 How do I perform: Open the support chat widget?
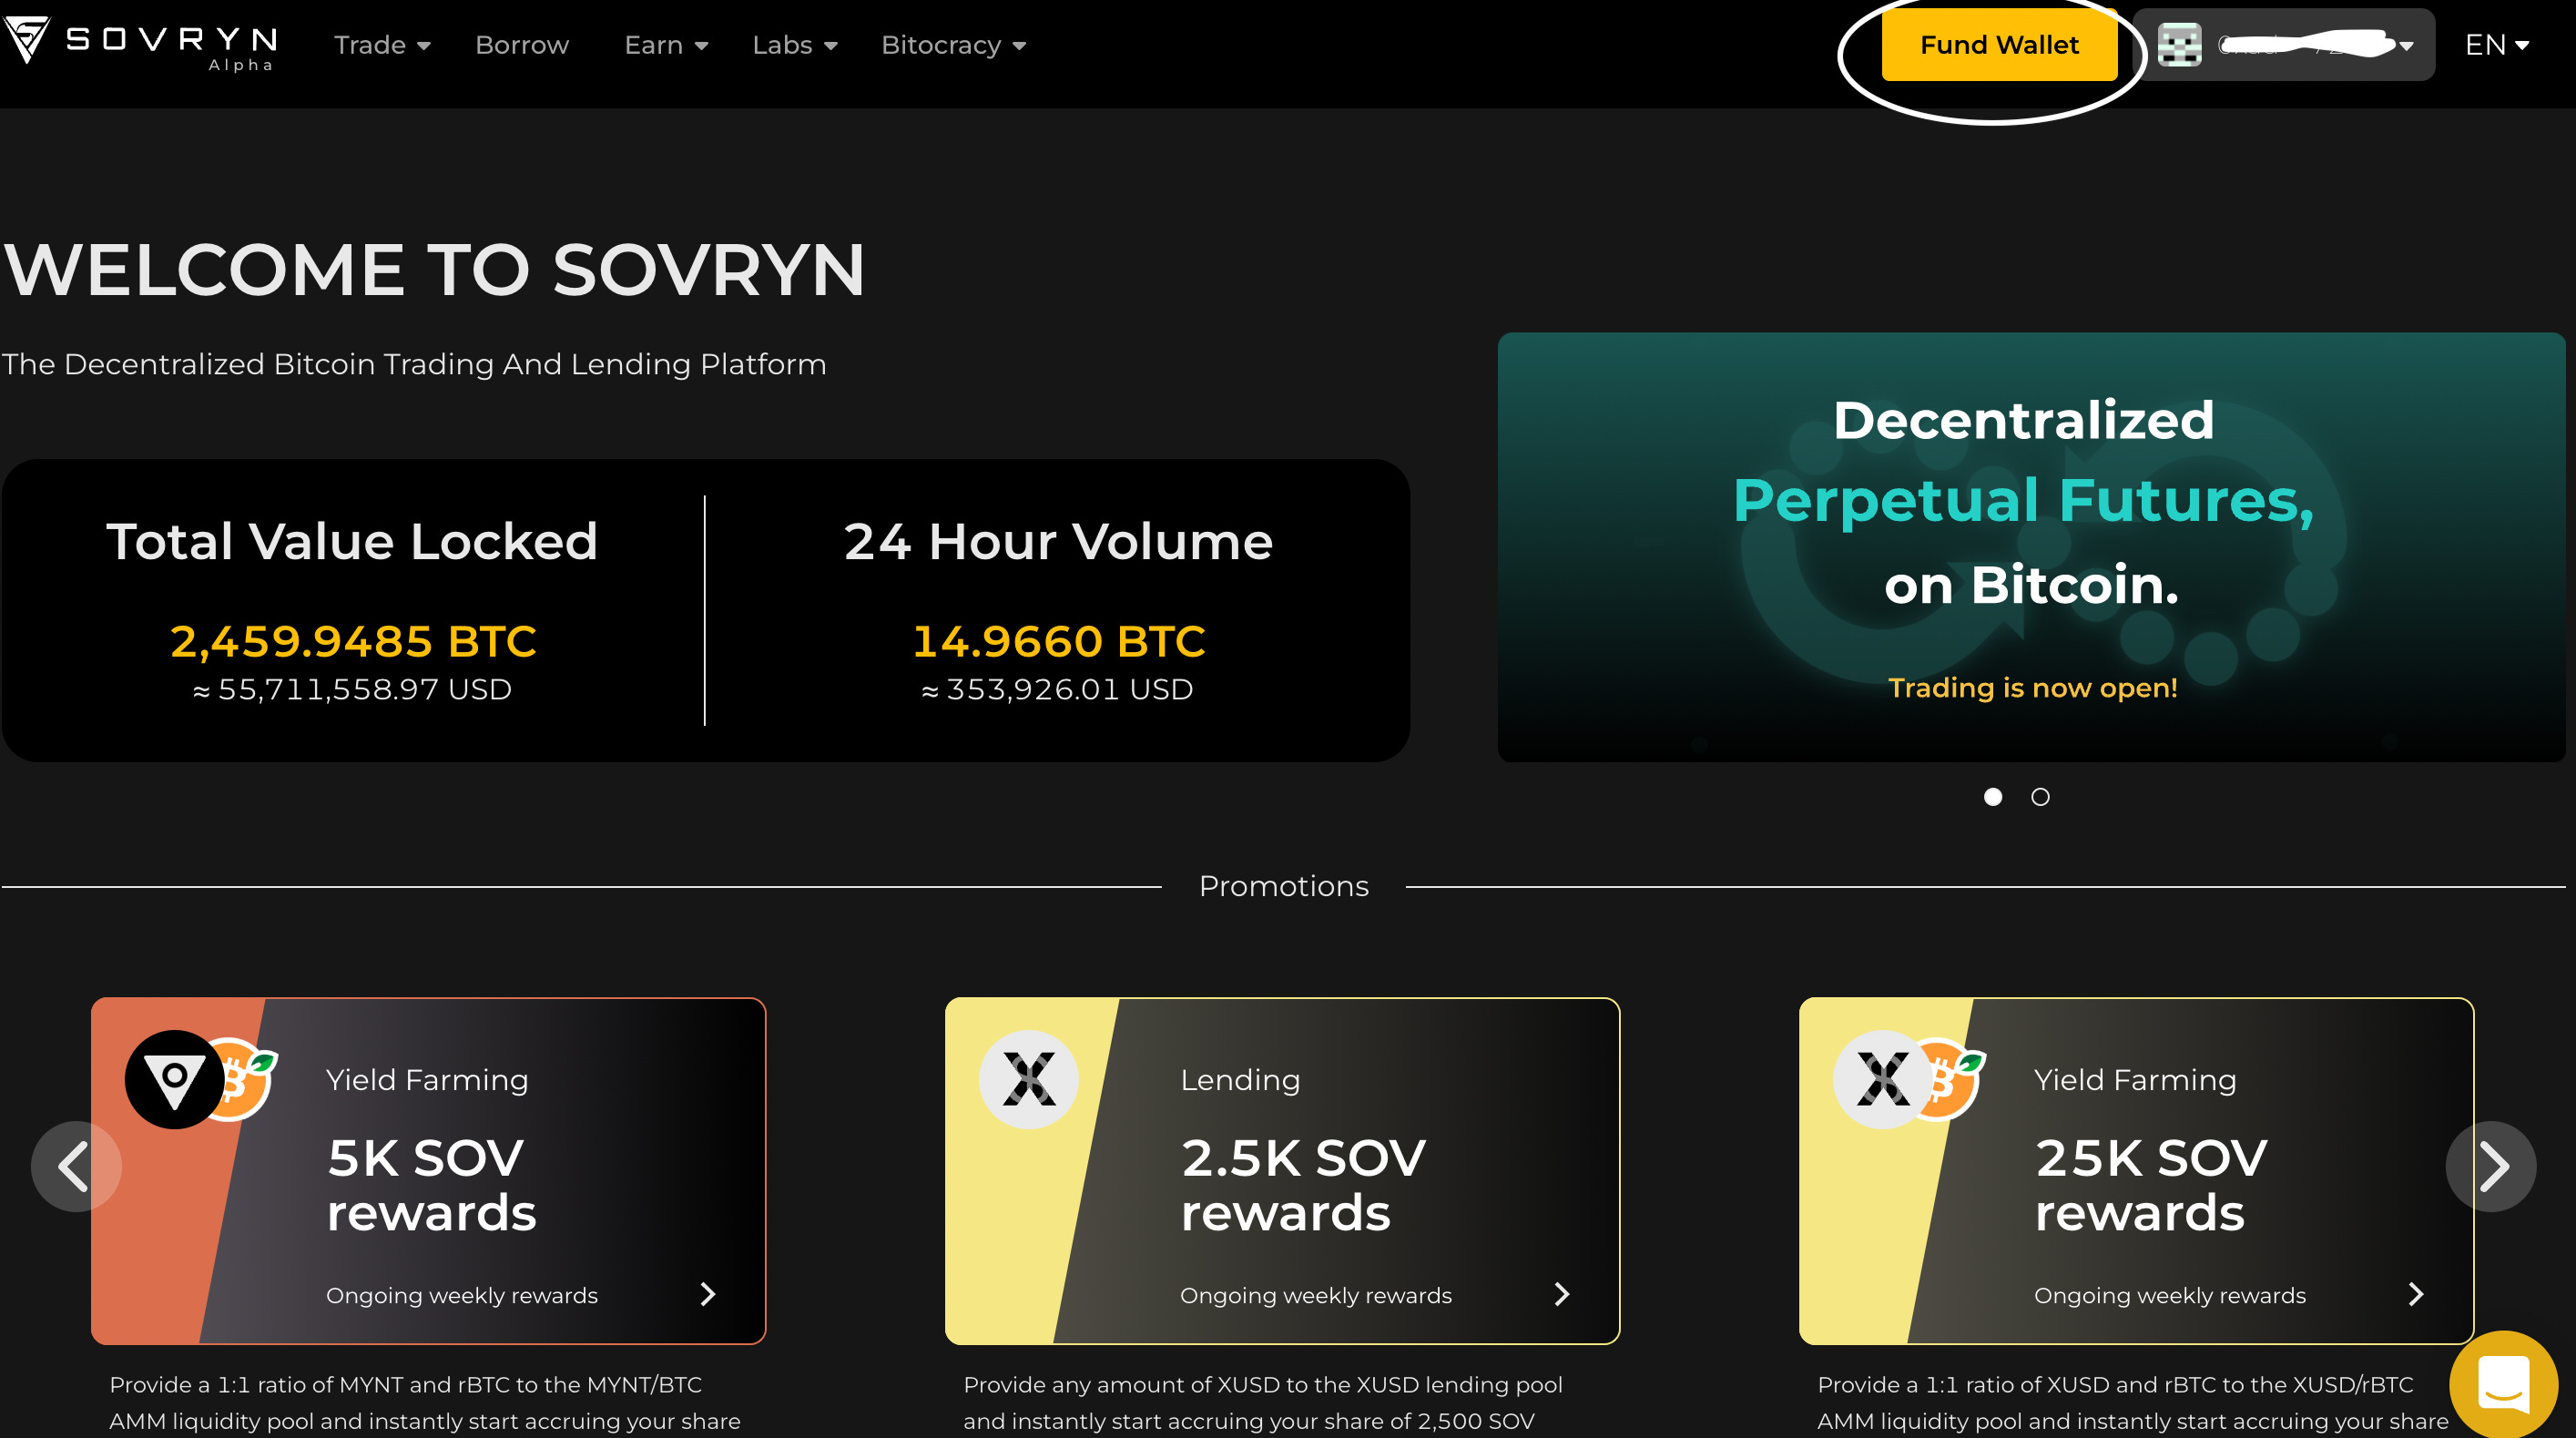(x=2504, y=1384)
